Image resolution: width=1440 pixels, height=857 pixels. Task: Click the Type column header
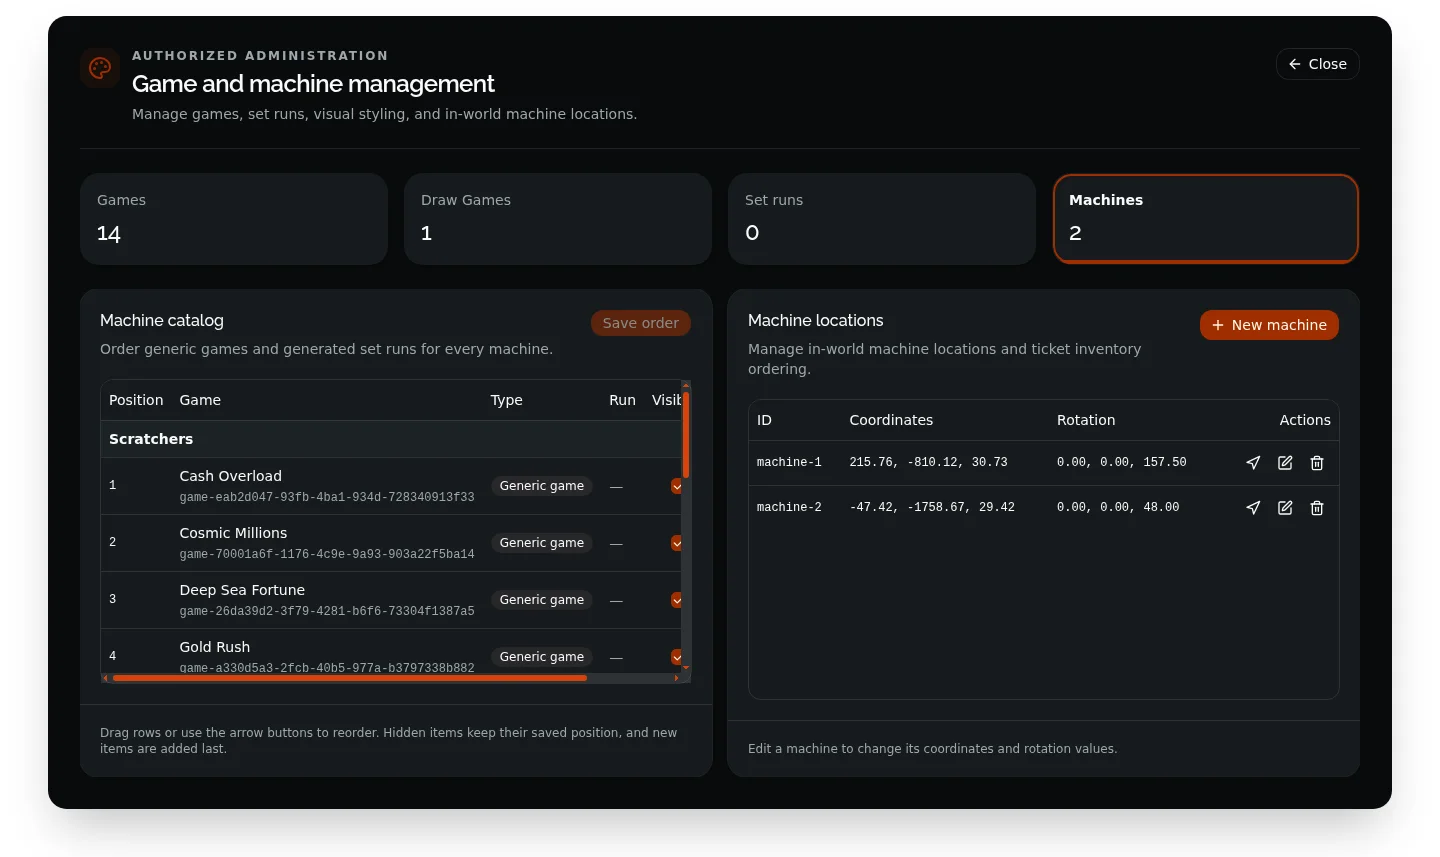click(x=506, y=400)
